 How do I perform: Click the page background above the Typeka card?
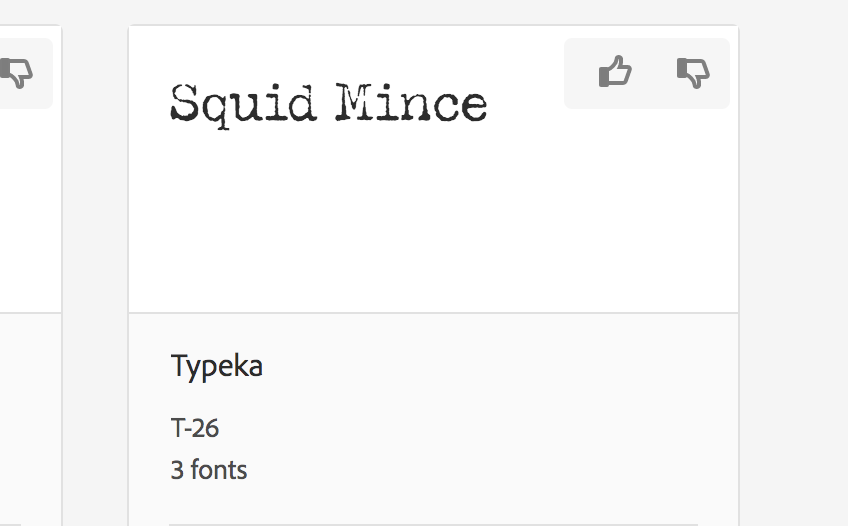click(433, 12)
